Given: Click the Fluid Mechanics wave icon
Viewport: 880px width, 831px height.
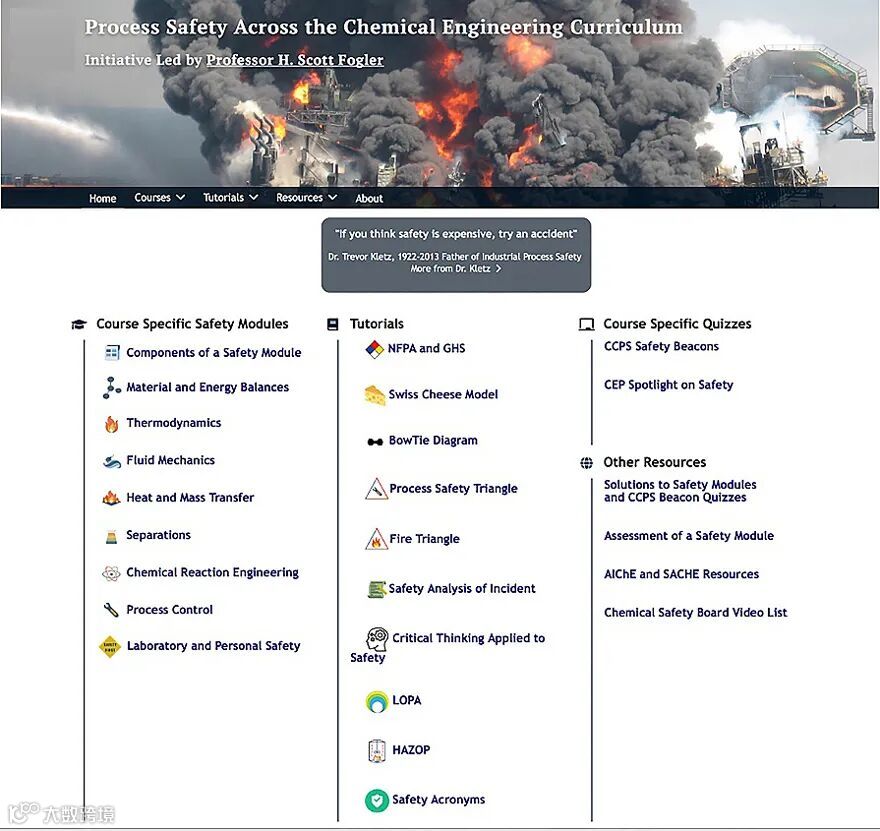Looking at the screenshot, I should (112, 461).
